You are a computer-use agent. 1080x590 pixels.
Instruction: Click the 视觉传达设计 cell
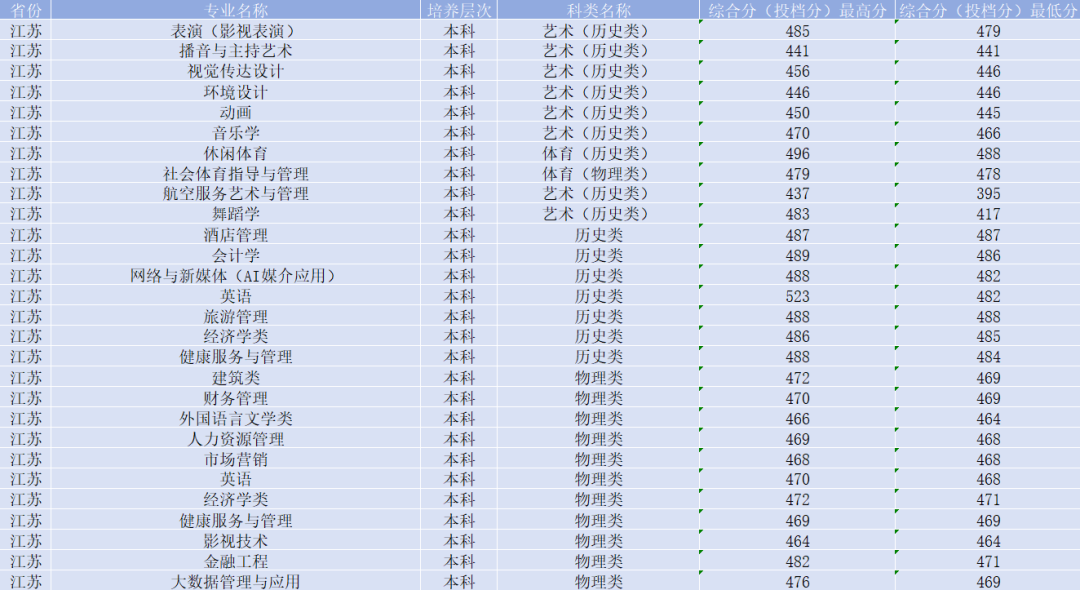(236, 72)
